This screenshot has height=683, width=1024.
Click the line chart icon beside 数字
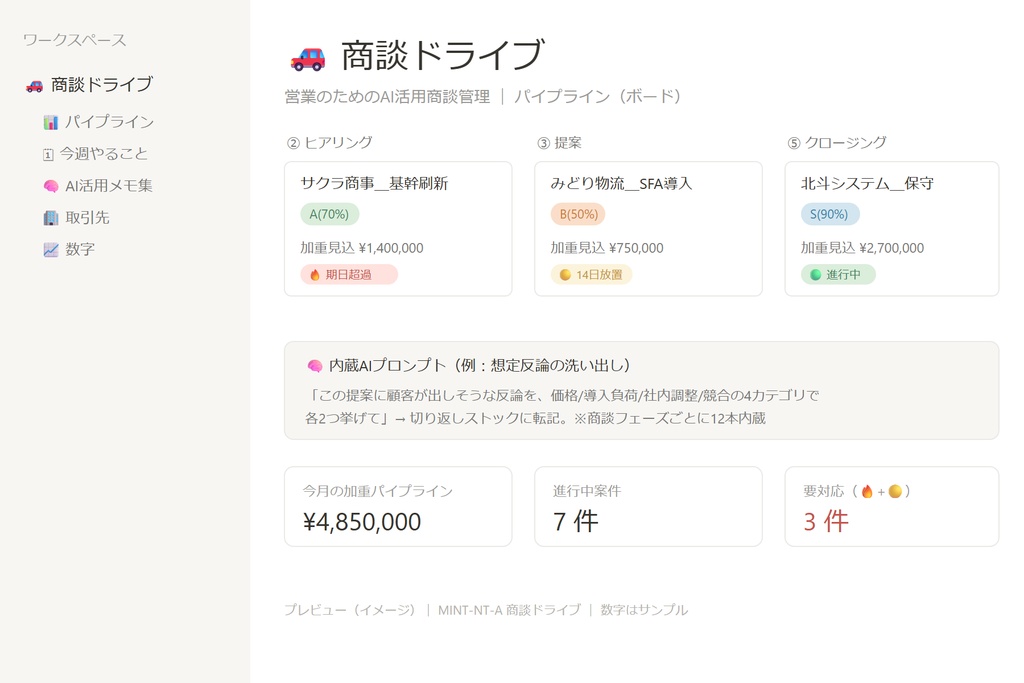tap(50, 249)
